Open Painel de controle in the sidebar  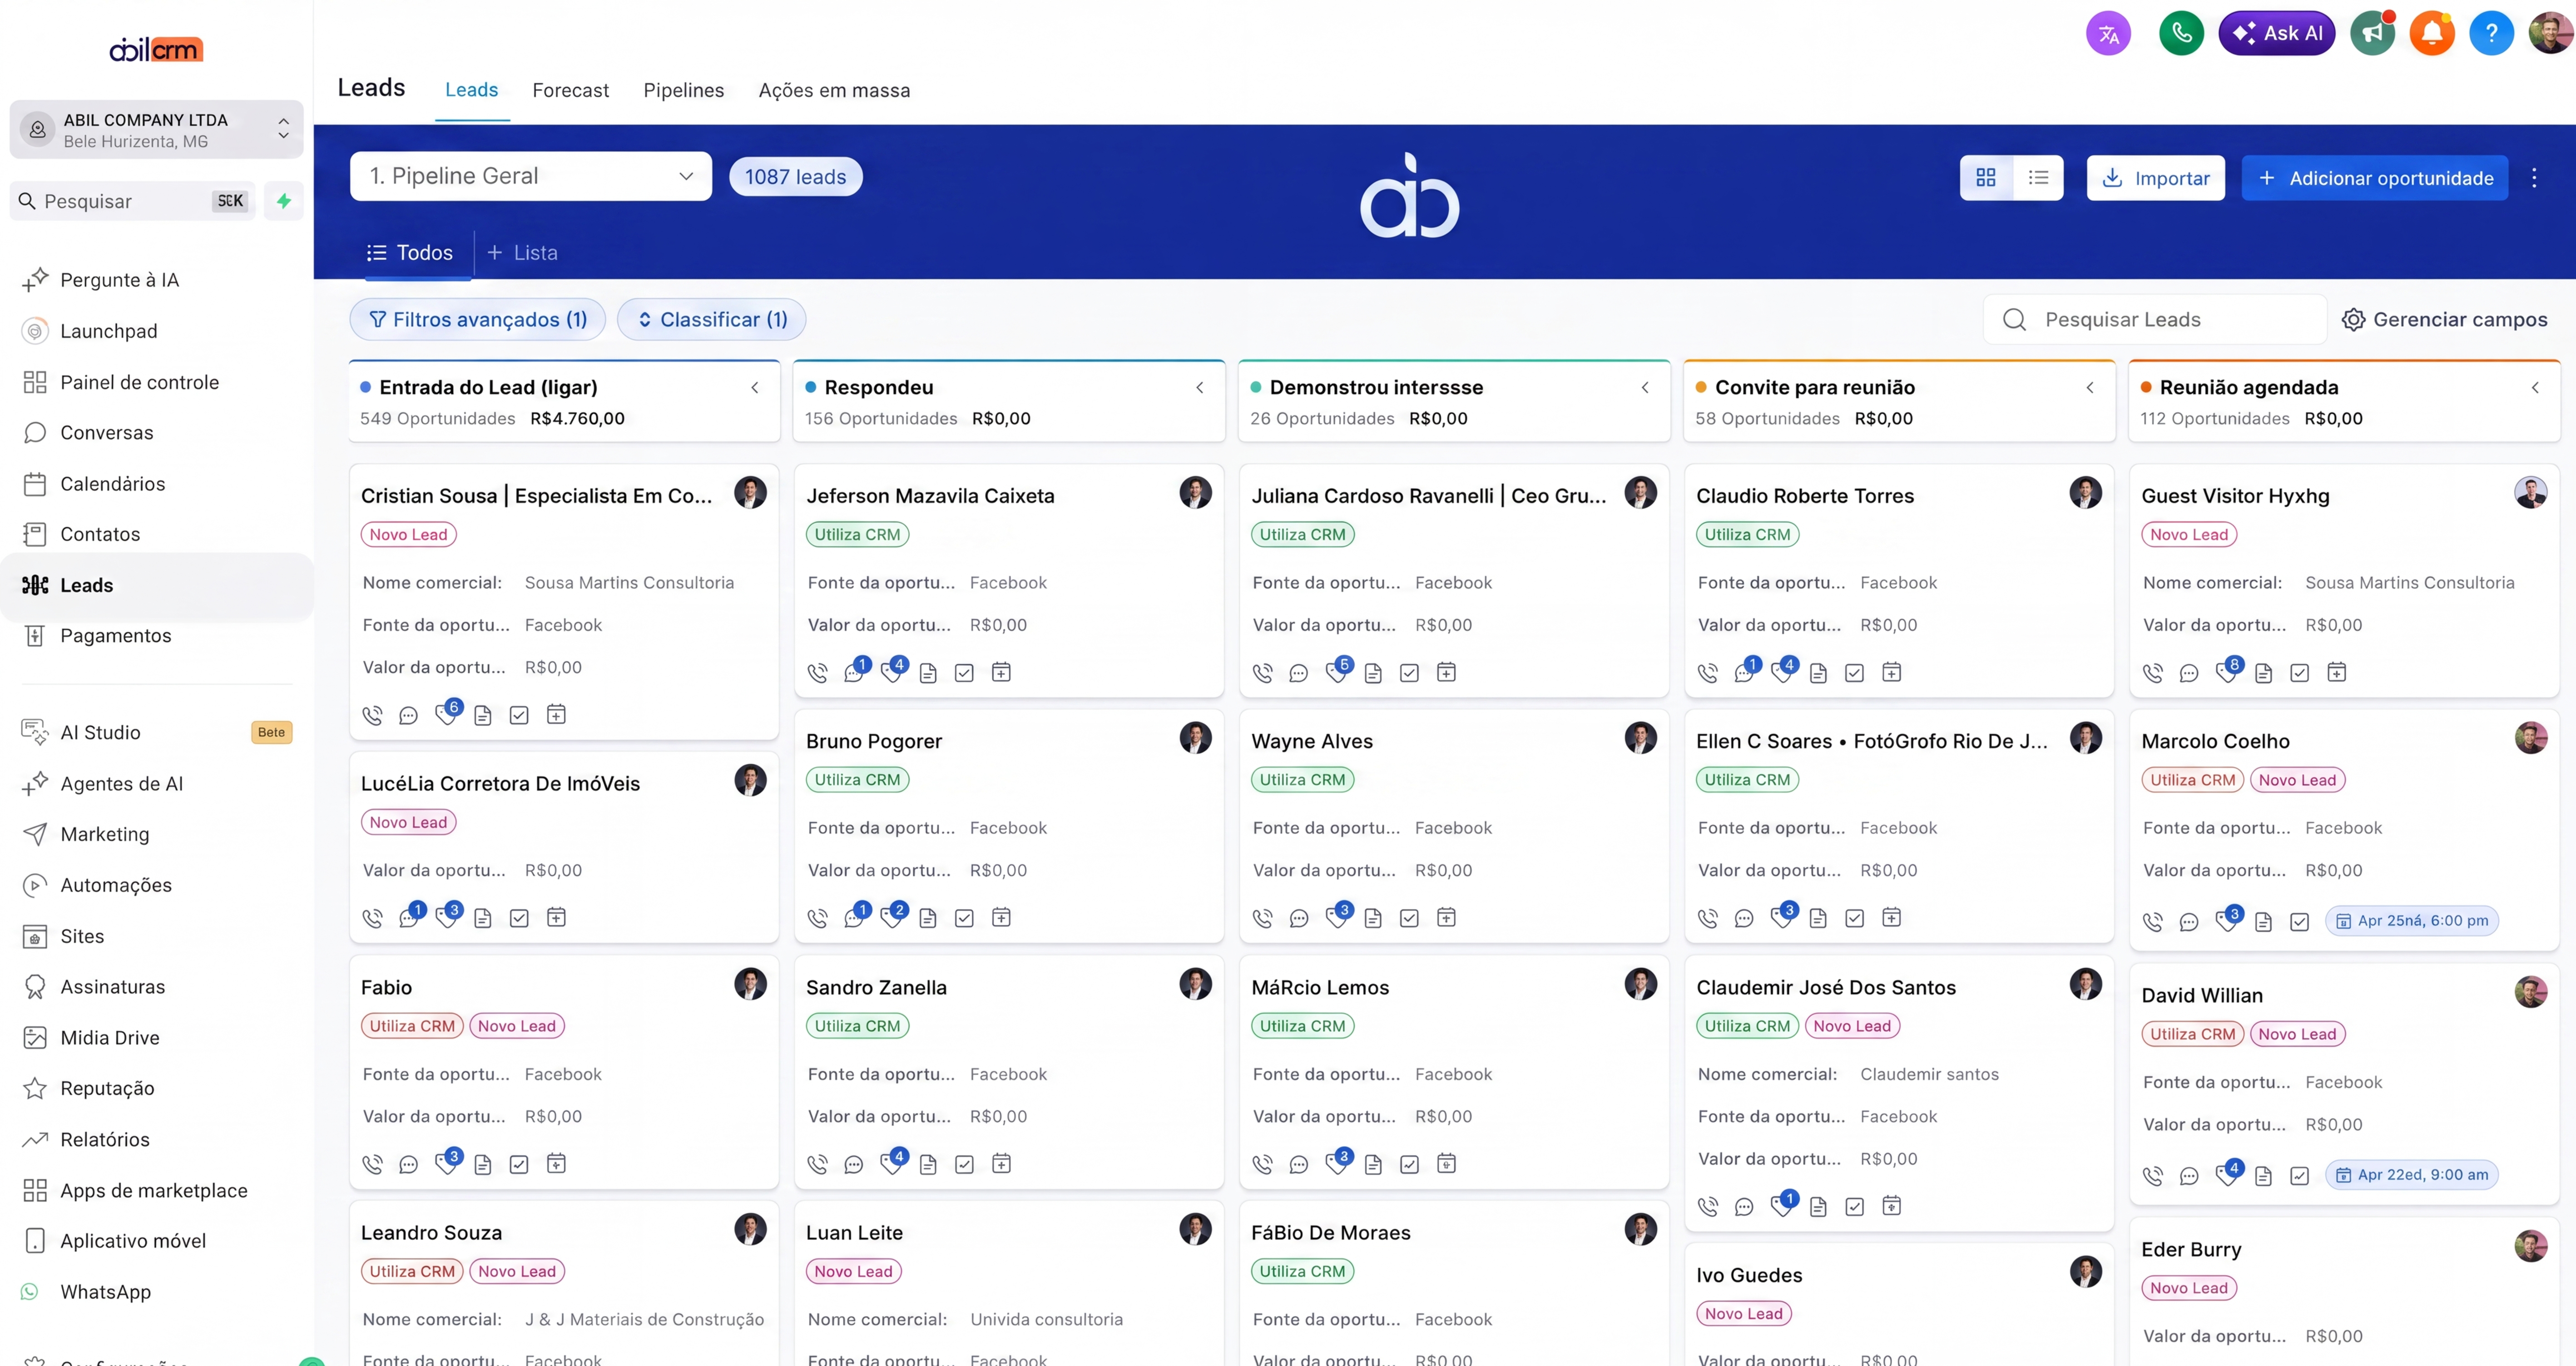click(139, 382)
